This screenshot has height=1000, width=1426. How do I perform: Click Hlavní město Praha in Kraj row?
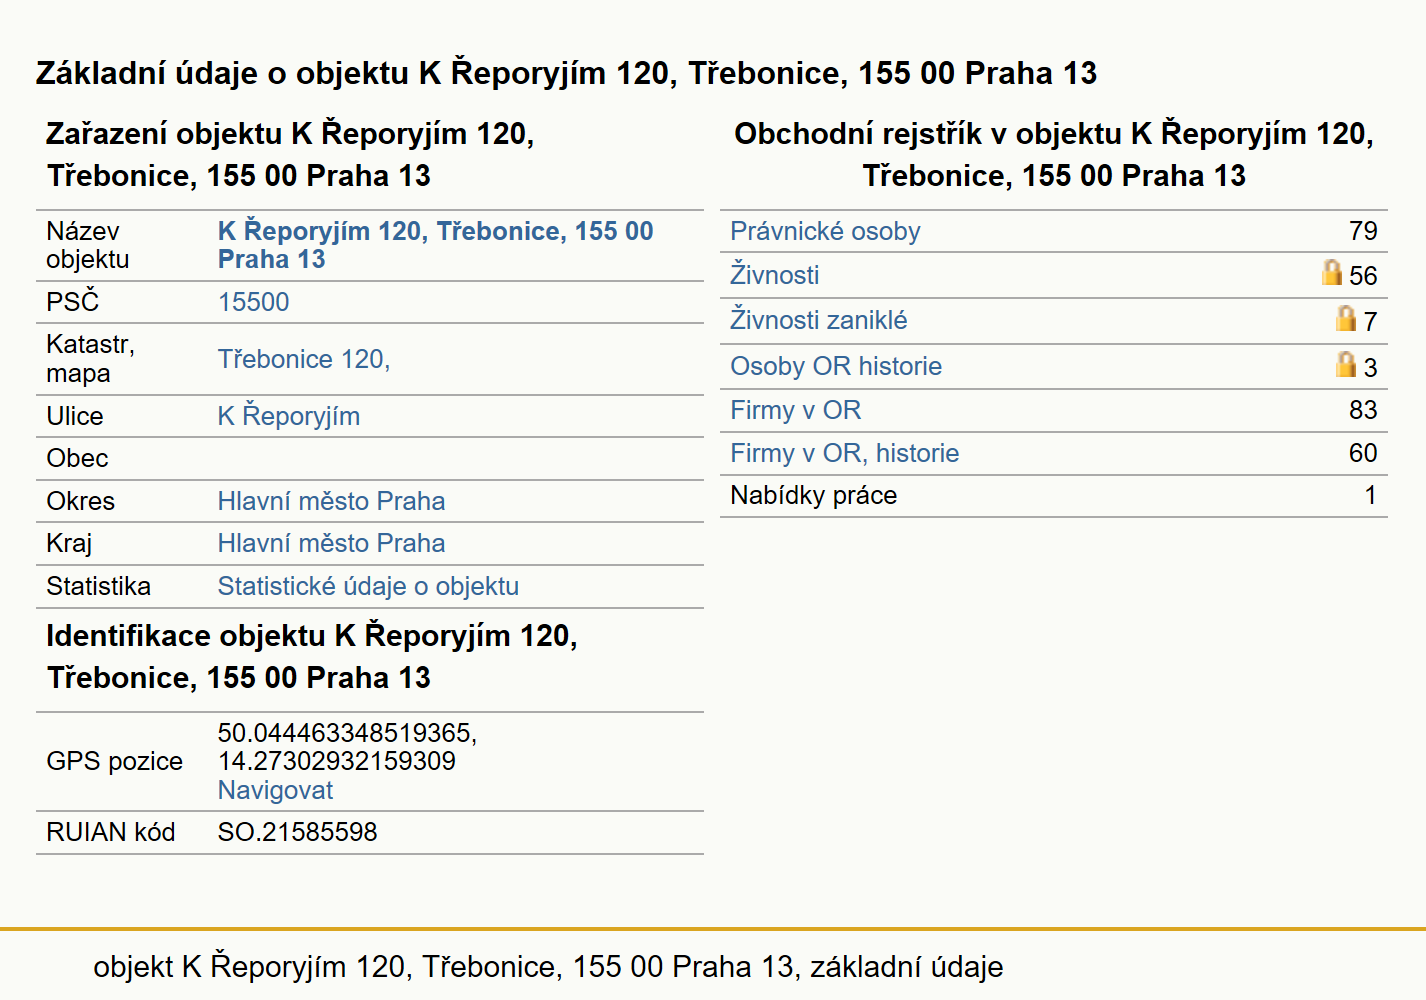[x=332, y=543]
